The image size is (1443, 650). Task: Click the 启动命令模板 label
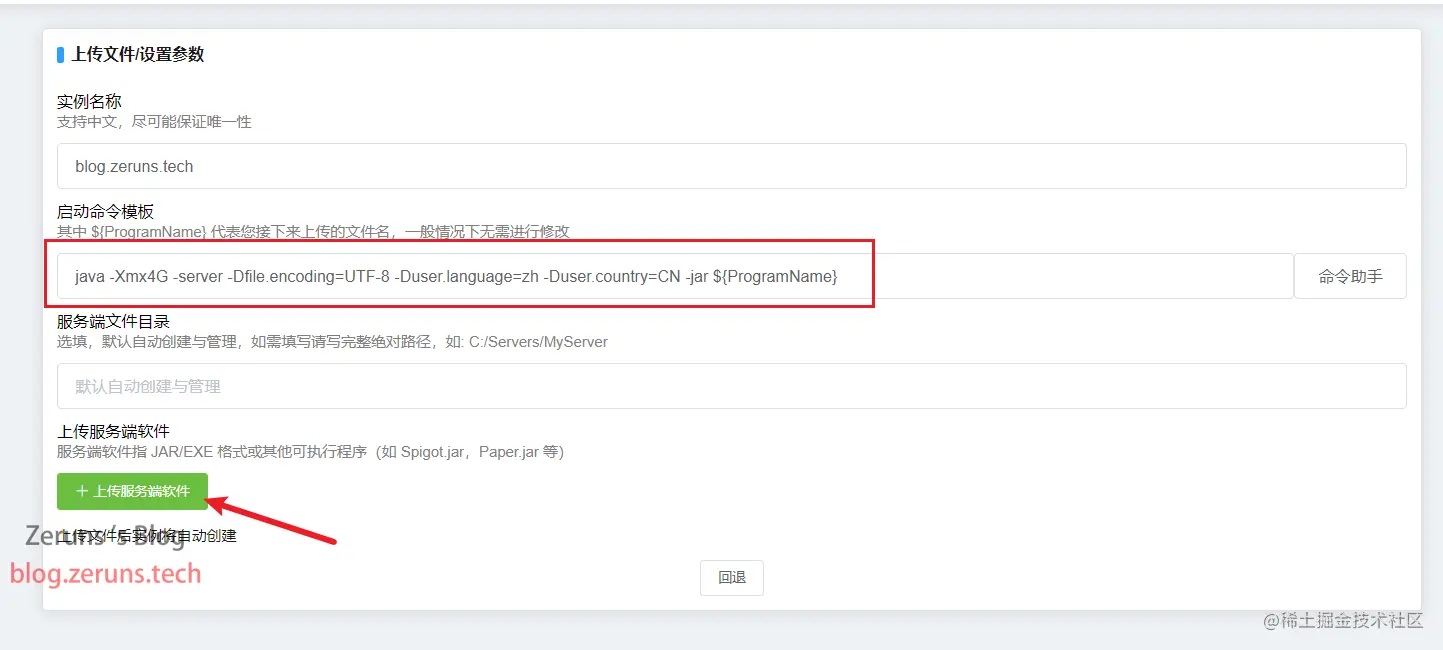coord(105,212)
